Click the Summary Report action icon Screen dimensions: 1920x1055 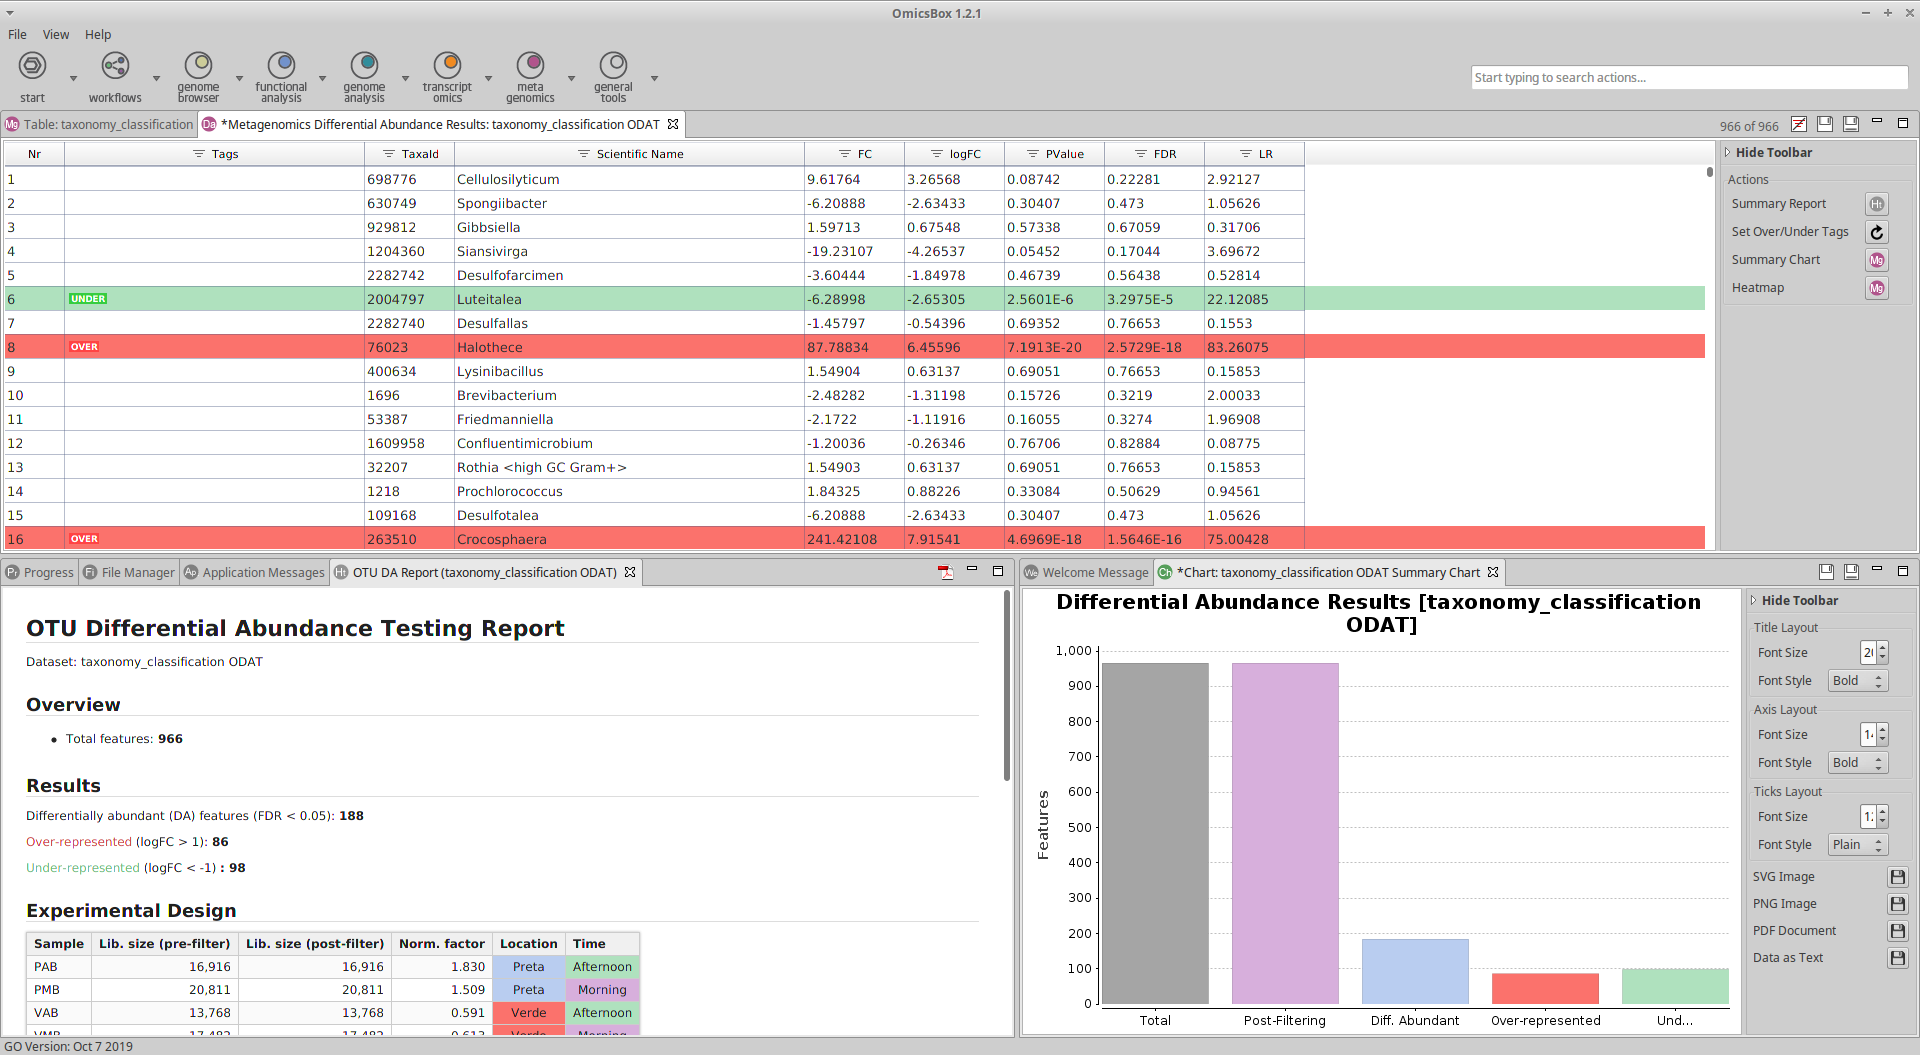1876,204
